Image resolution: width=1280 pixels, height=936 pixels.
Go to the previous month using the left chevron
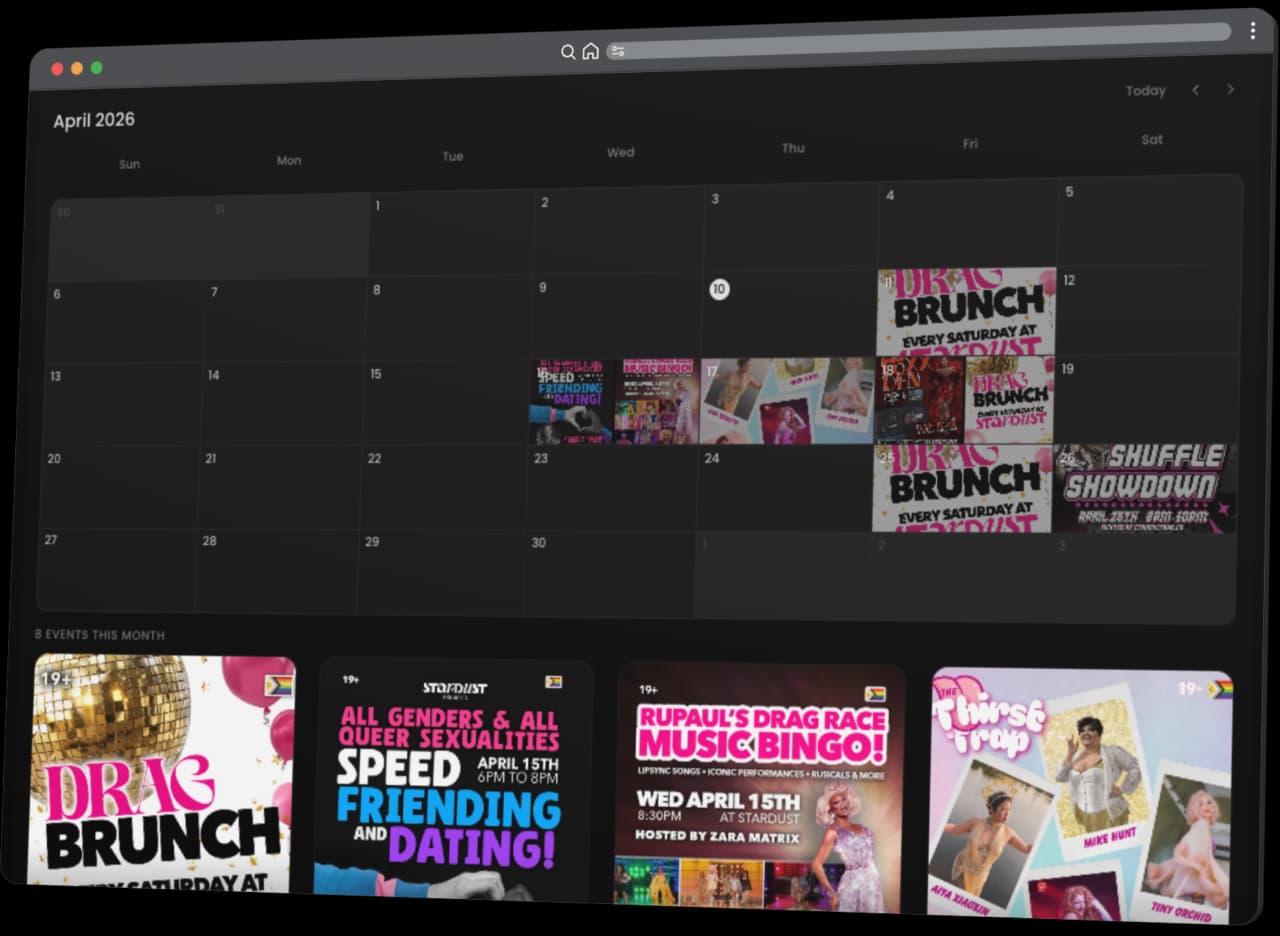pos(1196,90)
